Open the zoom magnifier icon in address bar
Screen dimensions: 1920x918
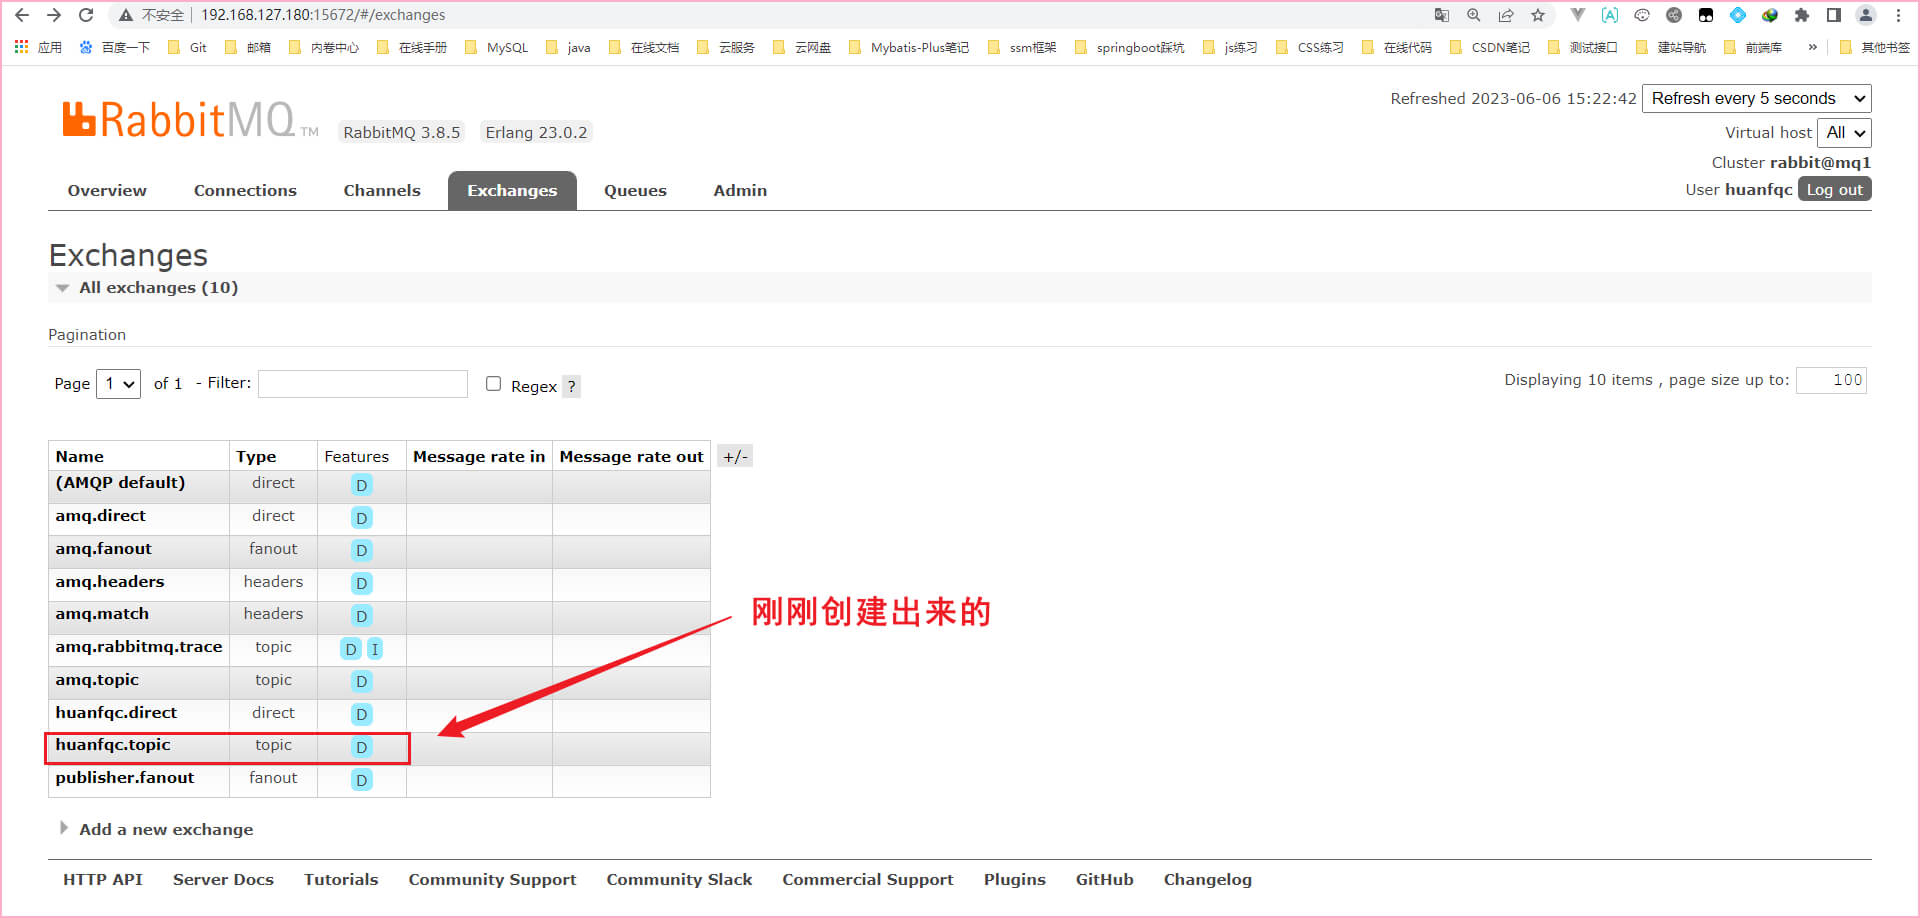click(x=1473, y=15)
